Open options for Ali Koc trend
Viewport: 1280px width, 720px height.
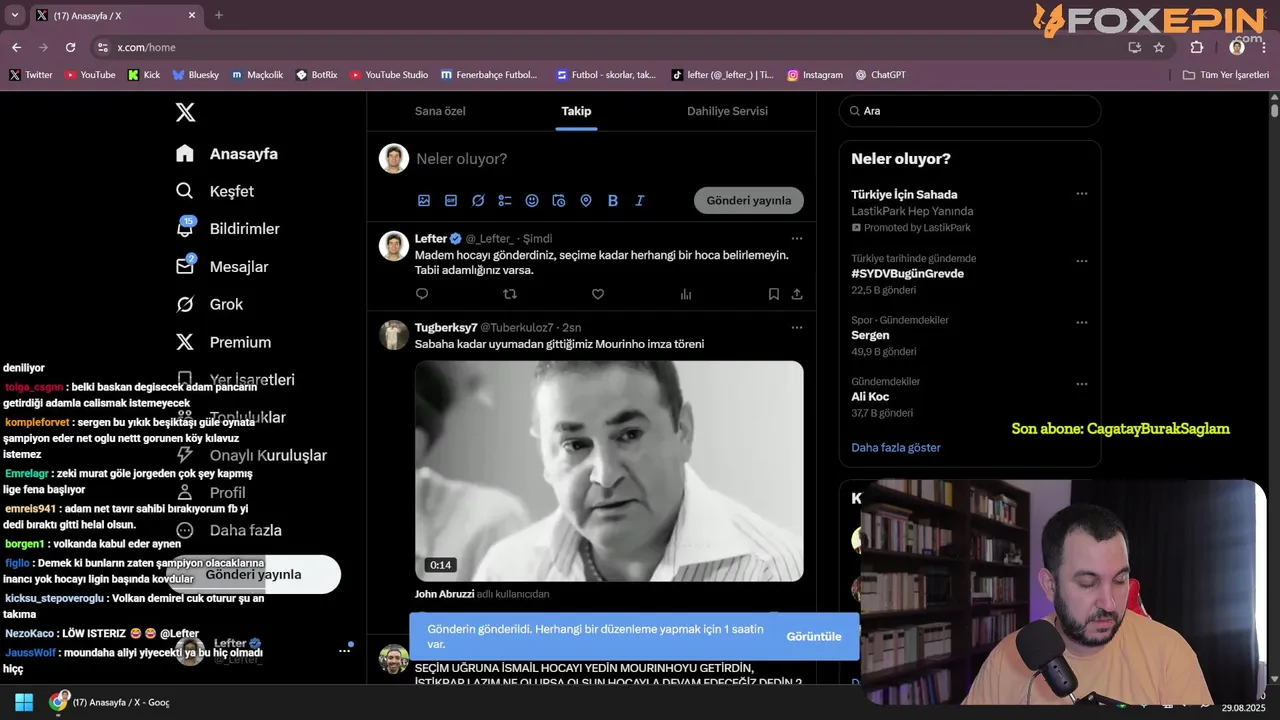tap(1082, 384)
